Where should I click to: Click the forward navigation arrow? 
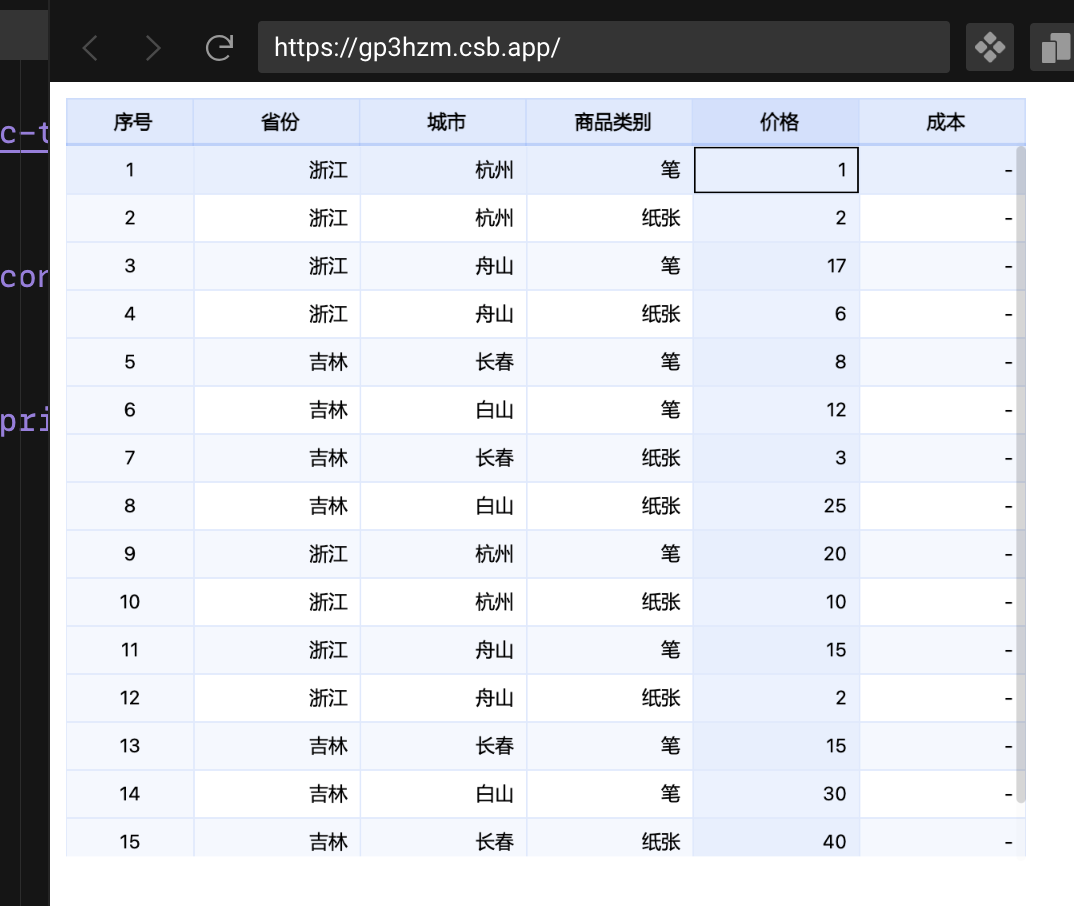tap(152, 46)
